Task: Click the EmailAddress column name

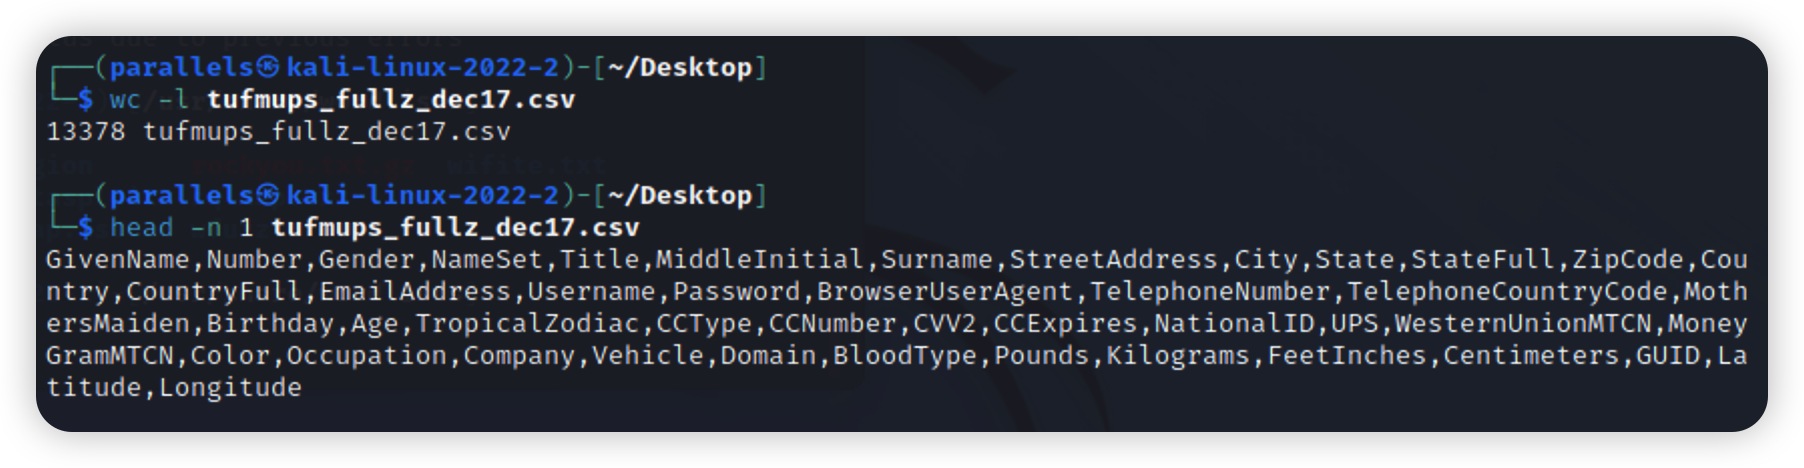Action: [415, 292]
